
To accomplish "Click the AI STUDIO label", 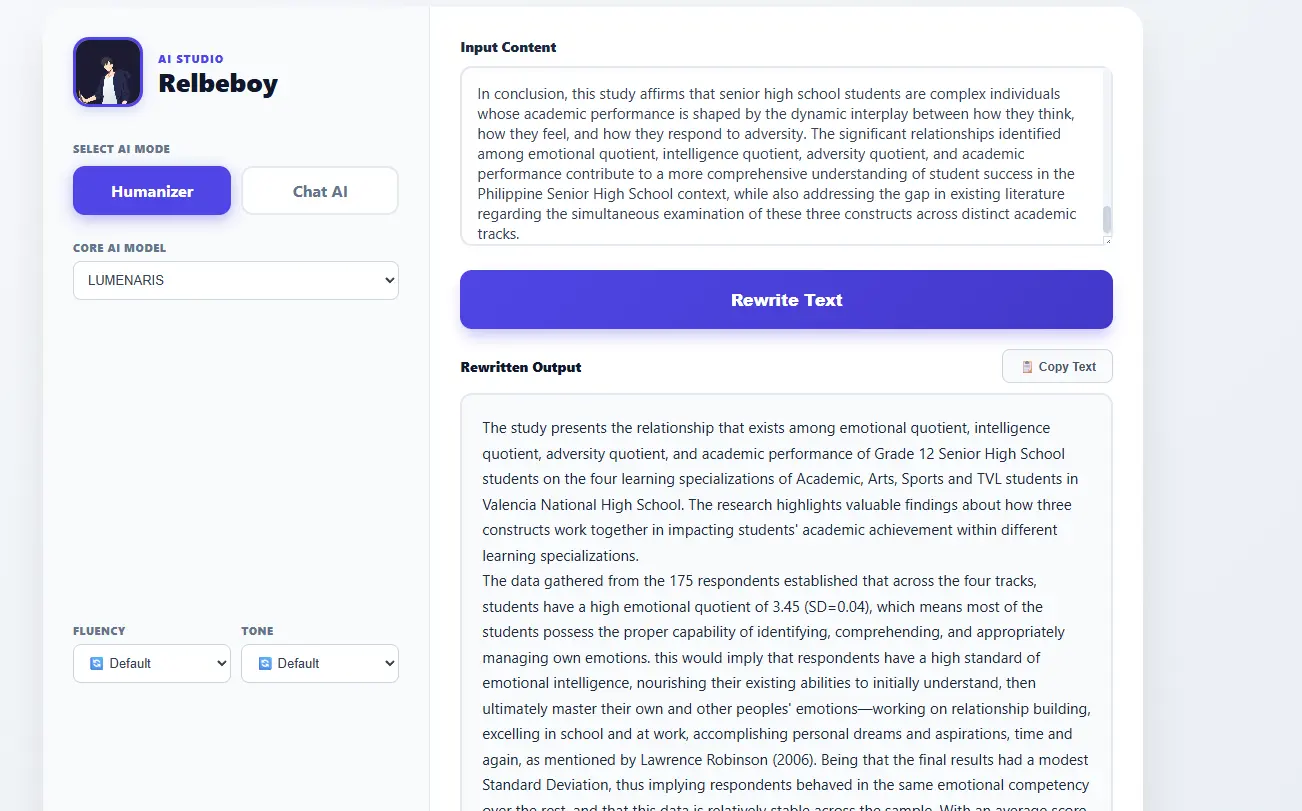I will pos(191,59).
